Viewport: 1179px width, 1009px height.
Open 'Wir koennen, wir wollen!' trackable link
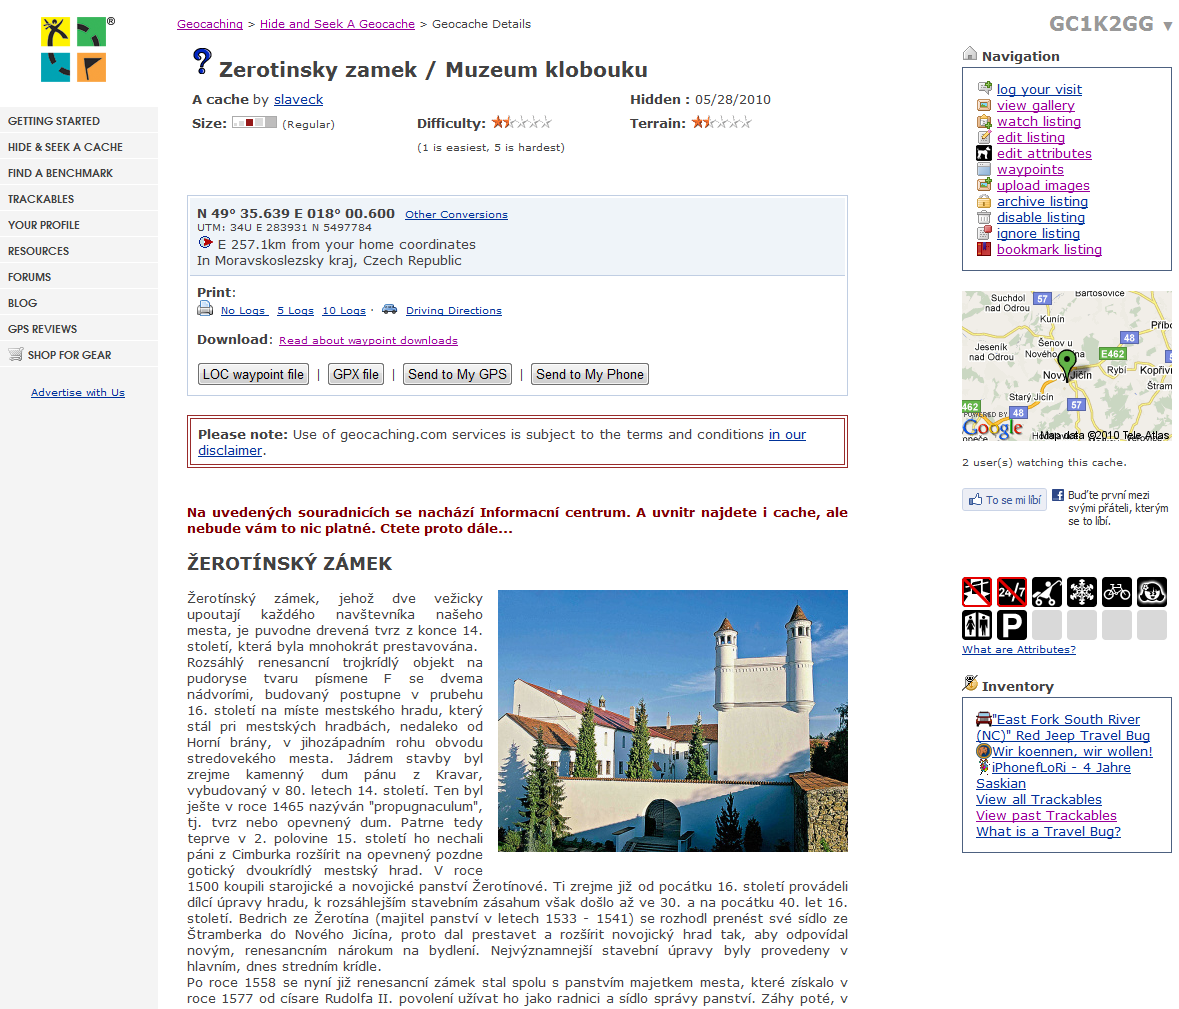click(x=1071, y=751)
